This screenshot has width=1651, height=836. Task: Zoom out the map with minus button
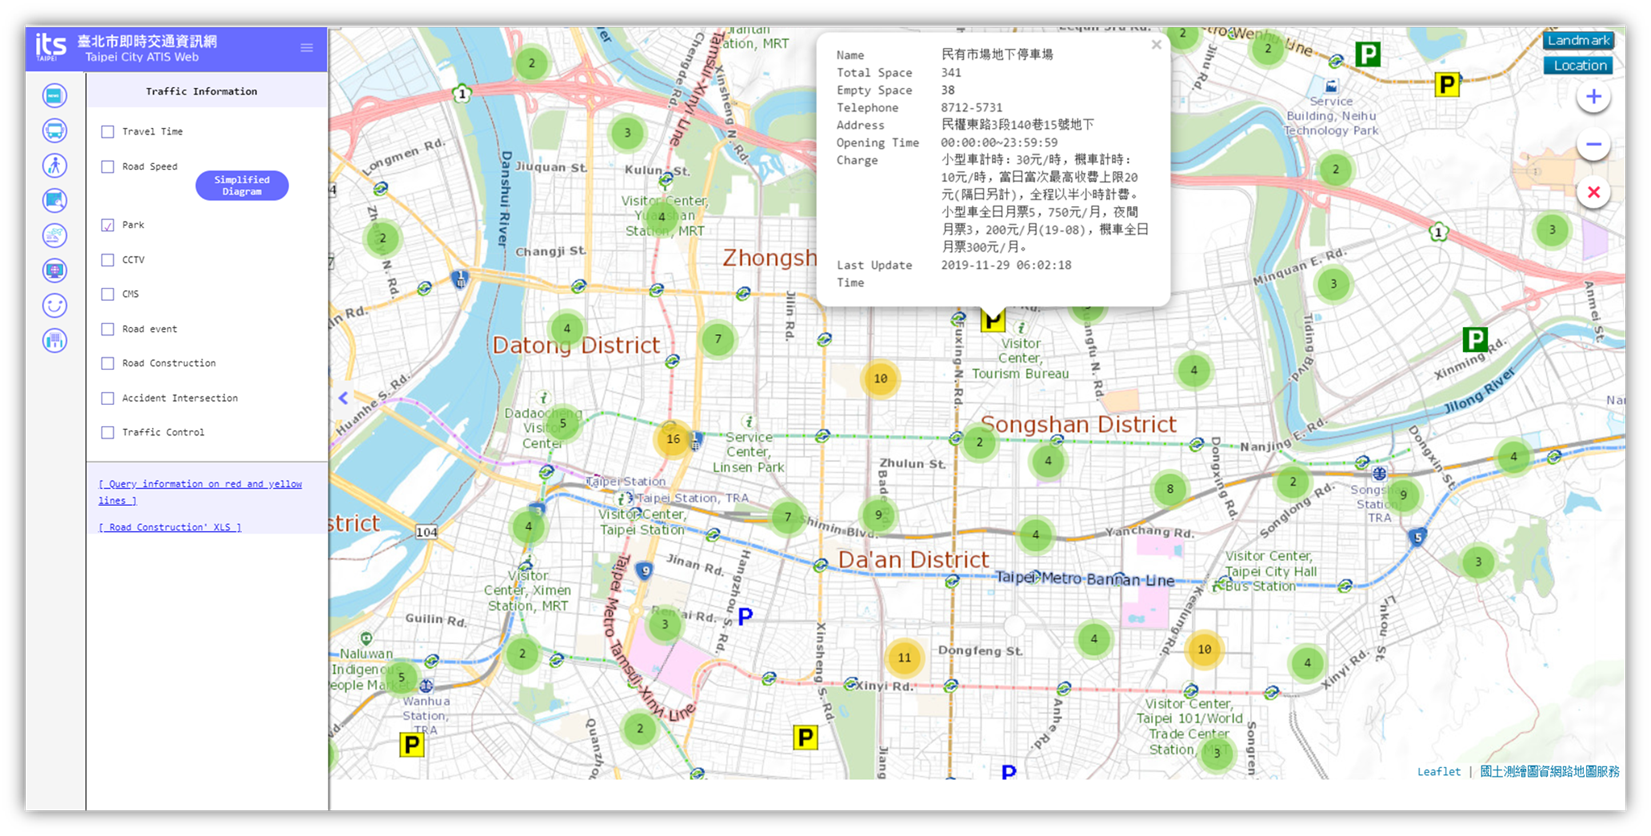1593,145
